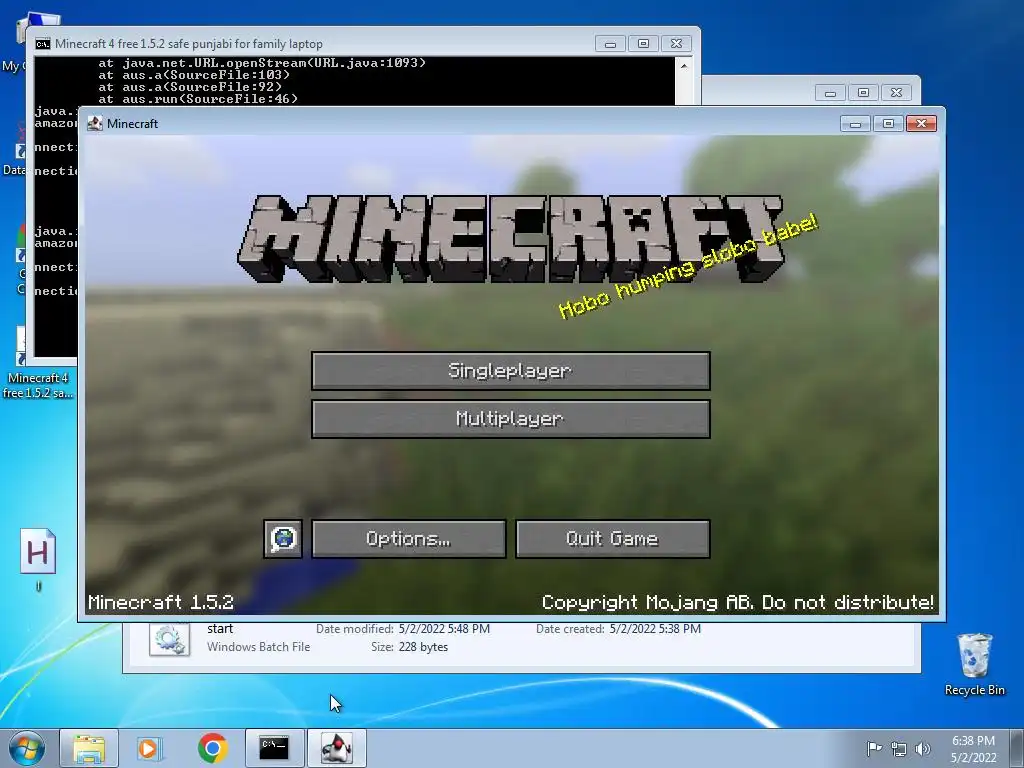Click the console line 'at aus.run(SourceFile:46)'
The image size is (1024, 768).
[198, 99]
